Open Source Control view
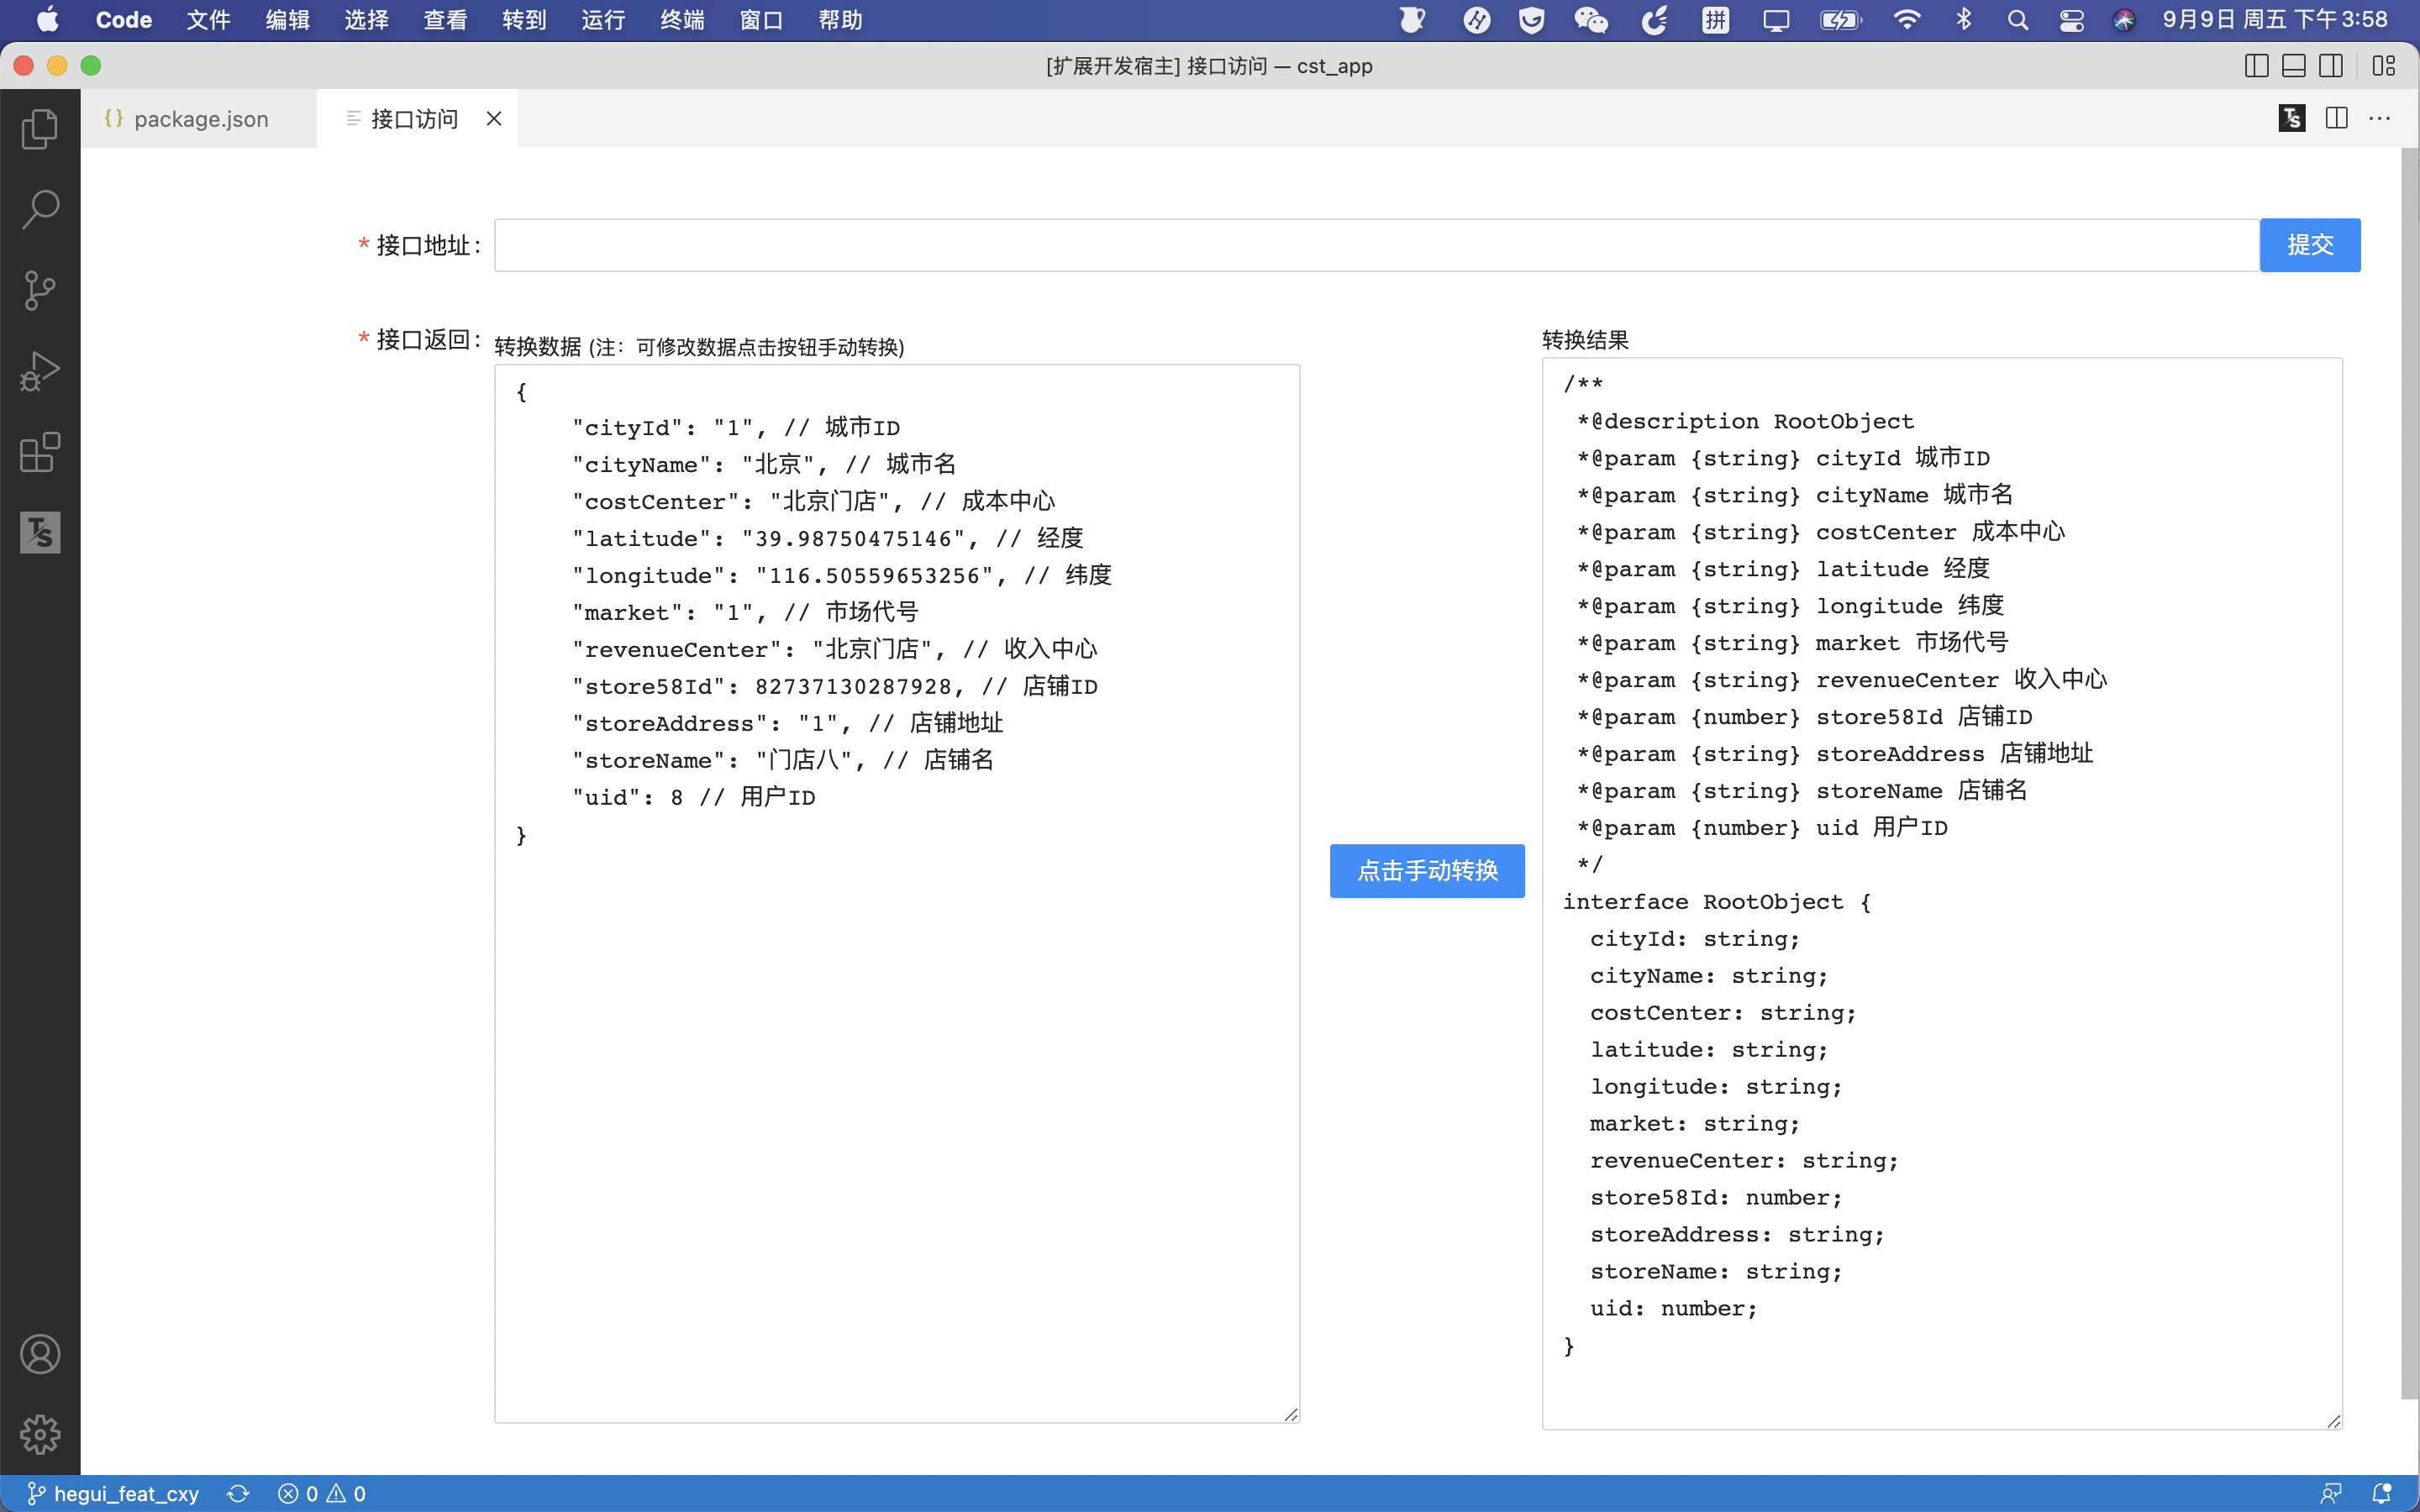The height and width of the screenshot is (1512, 2420). [x=40, y=291]
